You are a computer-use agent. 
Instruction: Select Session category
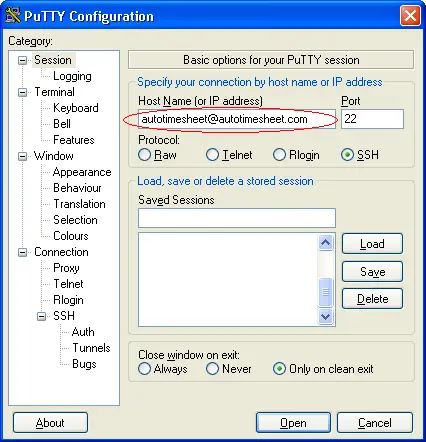(x=53, y=60)
